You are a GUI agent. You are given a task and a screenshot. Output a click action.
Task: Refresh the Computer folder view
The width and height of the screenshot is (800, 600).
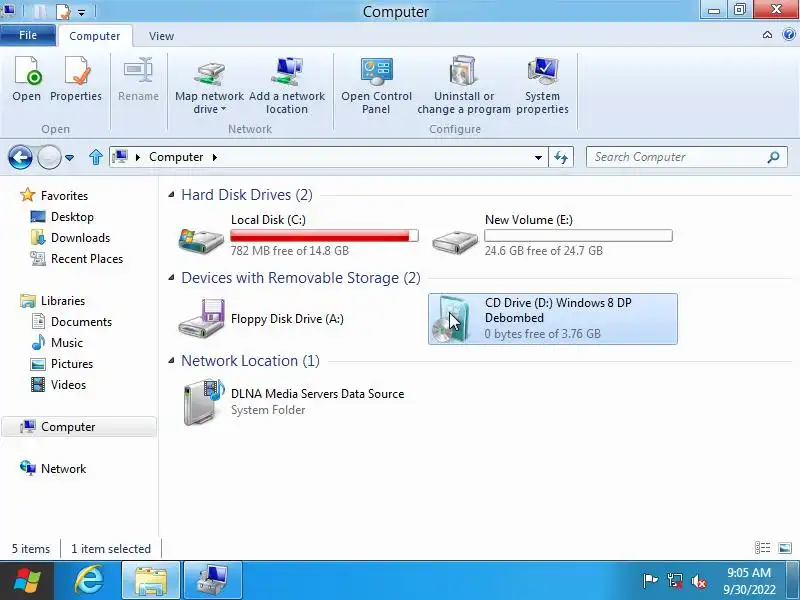click(x=561, y=157)
